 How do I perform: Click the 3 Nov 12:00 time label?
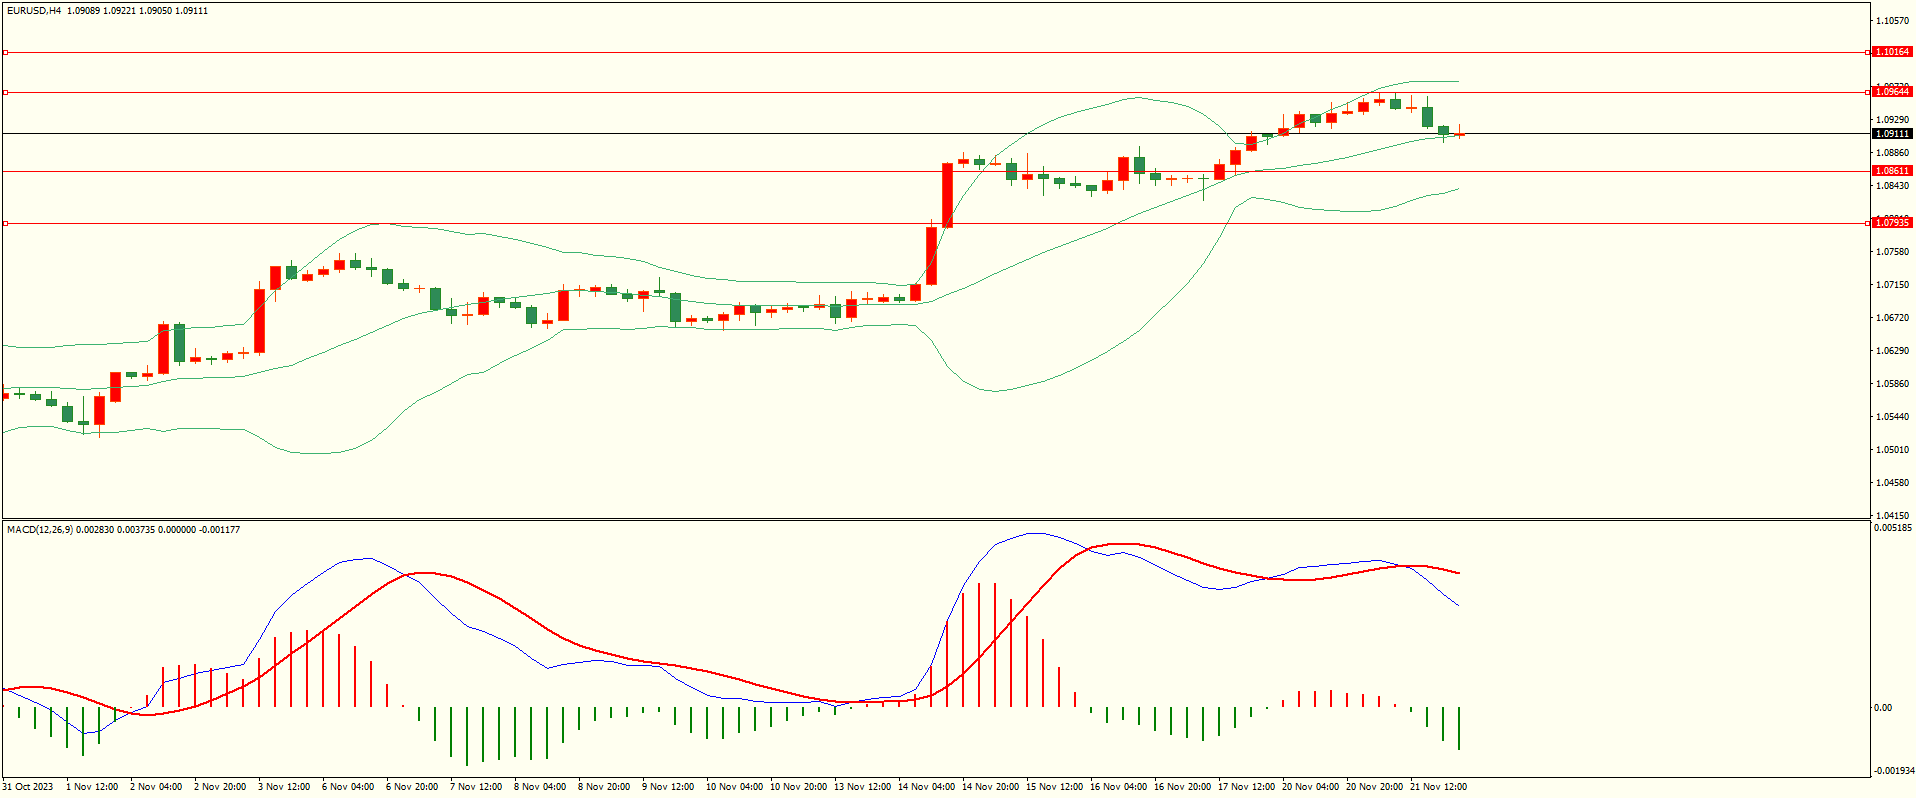click(x=284, y=787)
